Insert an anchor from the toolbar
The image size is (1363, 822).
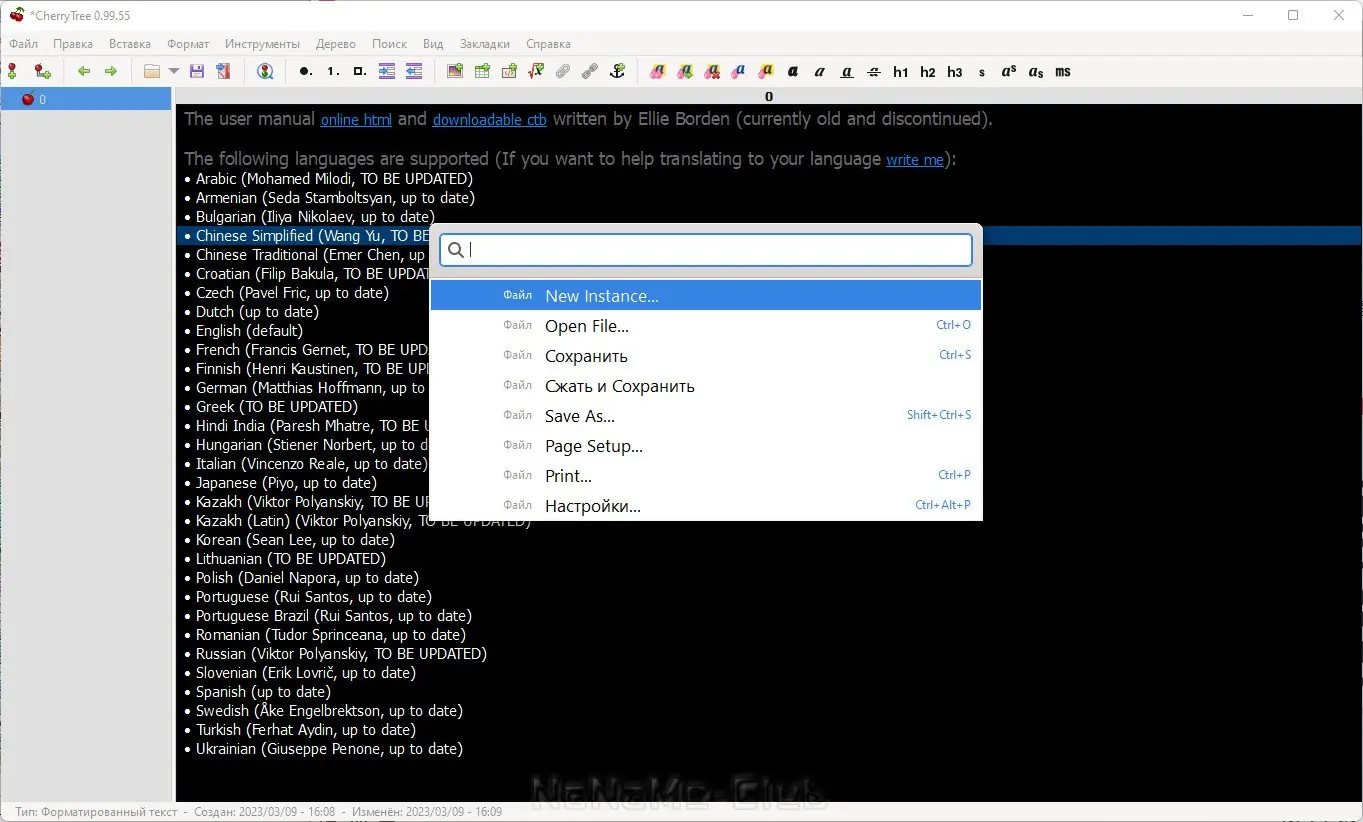click(617, 72)
